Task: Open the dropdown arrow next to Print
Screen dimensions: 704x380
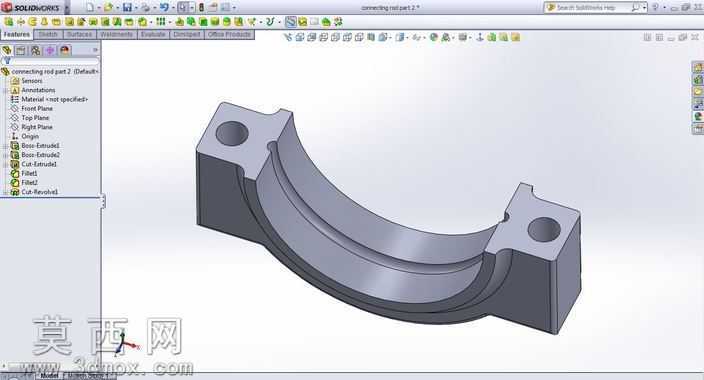Action: point(154,8)
